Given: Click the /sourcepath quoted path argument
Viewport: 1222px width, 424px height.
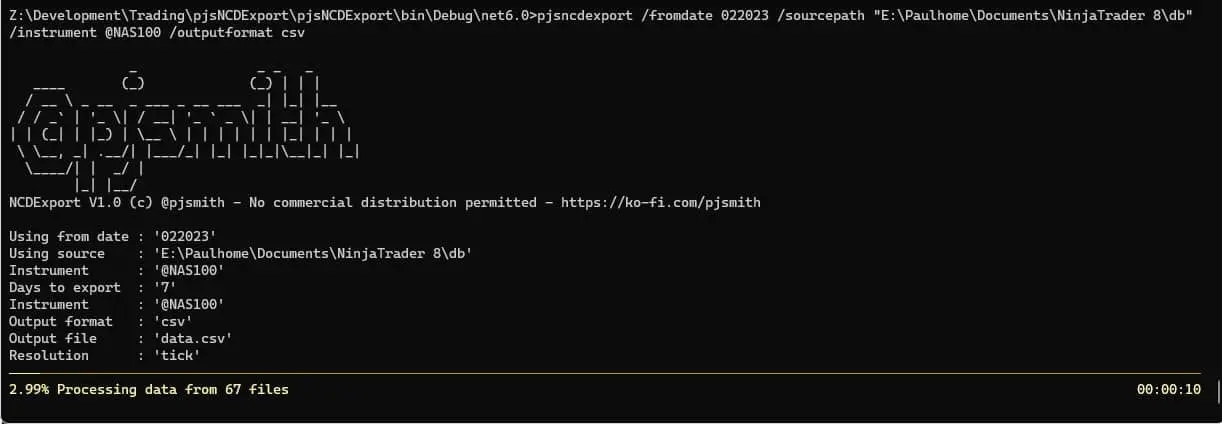Looking at the screenshot, I should pos(984,16).
